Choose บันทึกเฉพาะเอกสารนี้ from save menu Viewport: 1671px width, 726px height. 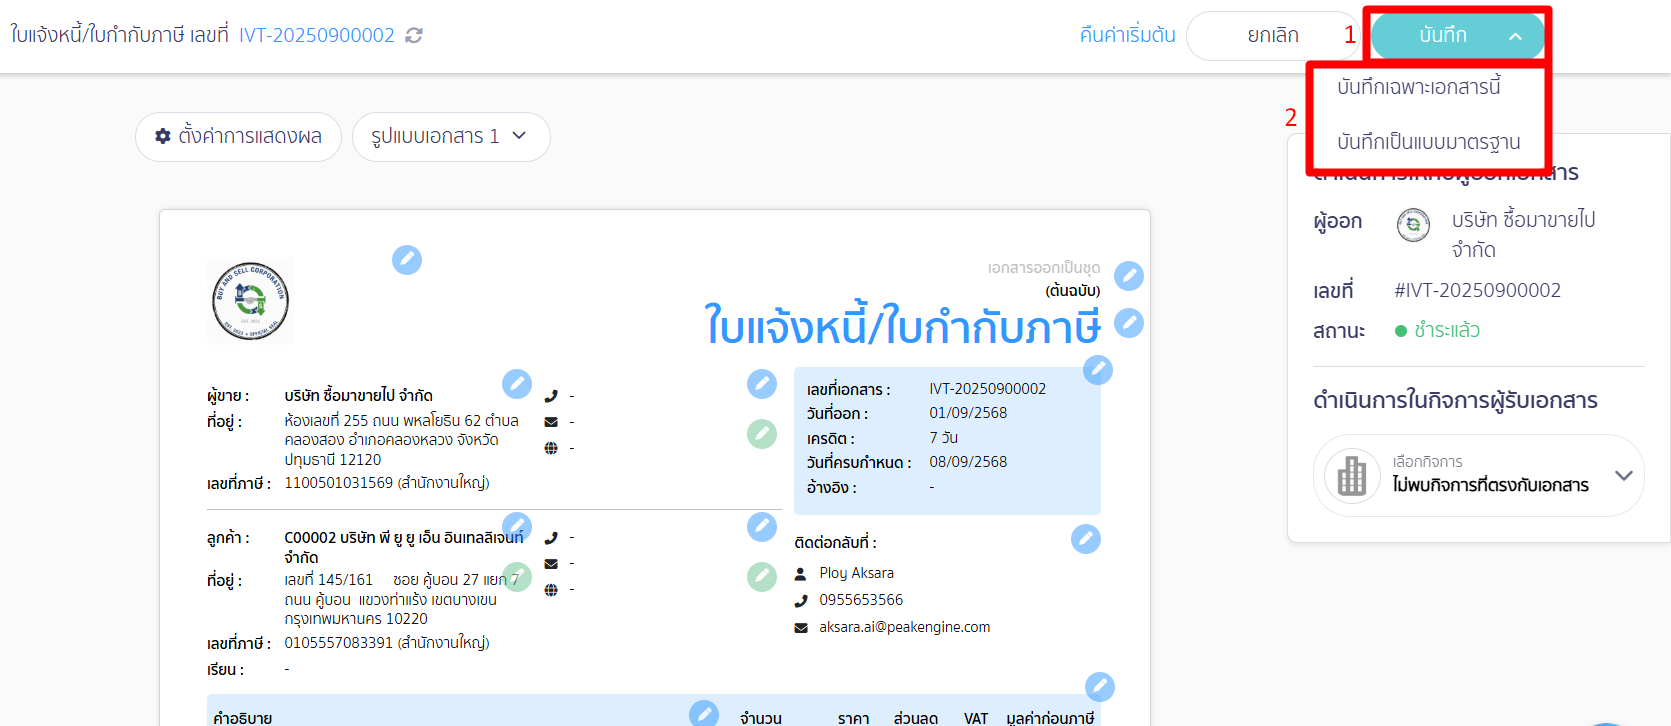(1419, 87)
